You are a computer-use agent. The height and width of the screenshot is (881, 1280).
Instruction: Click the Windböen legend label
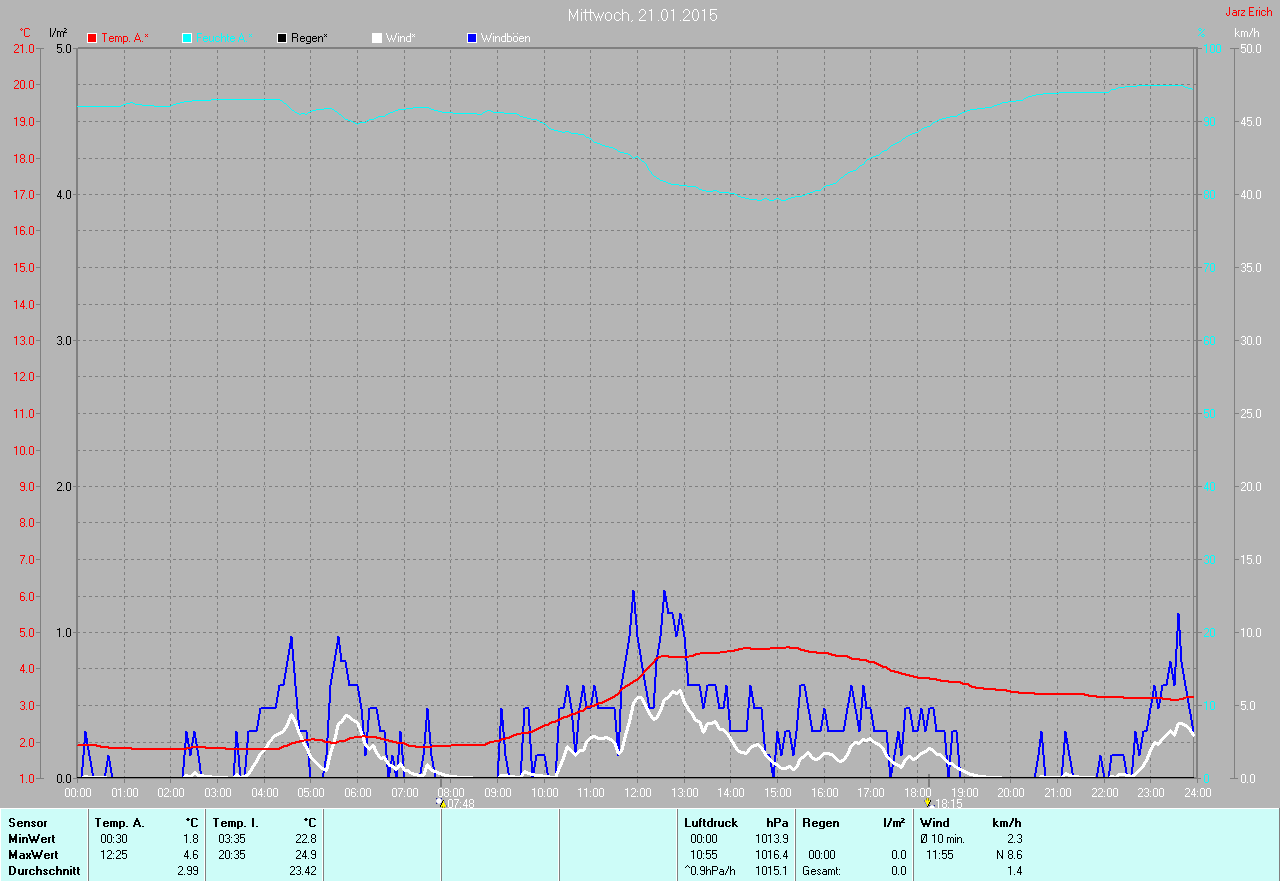tap(506, 38)
